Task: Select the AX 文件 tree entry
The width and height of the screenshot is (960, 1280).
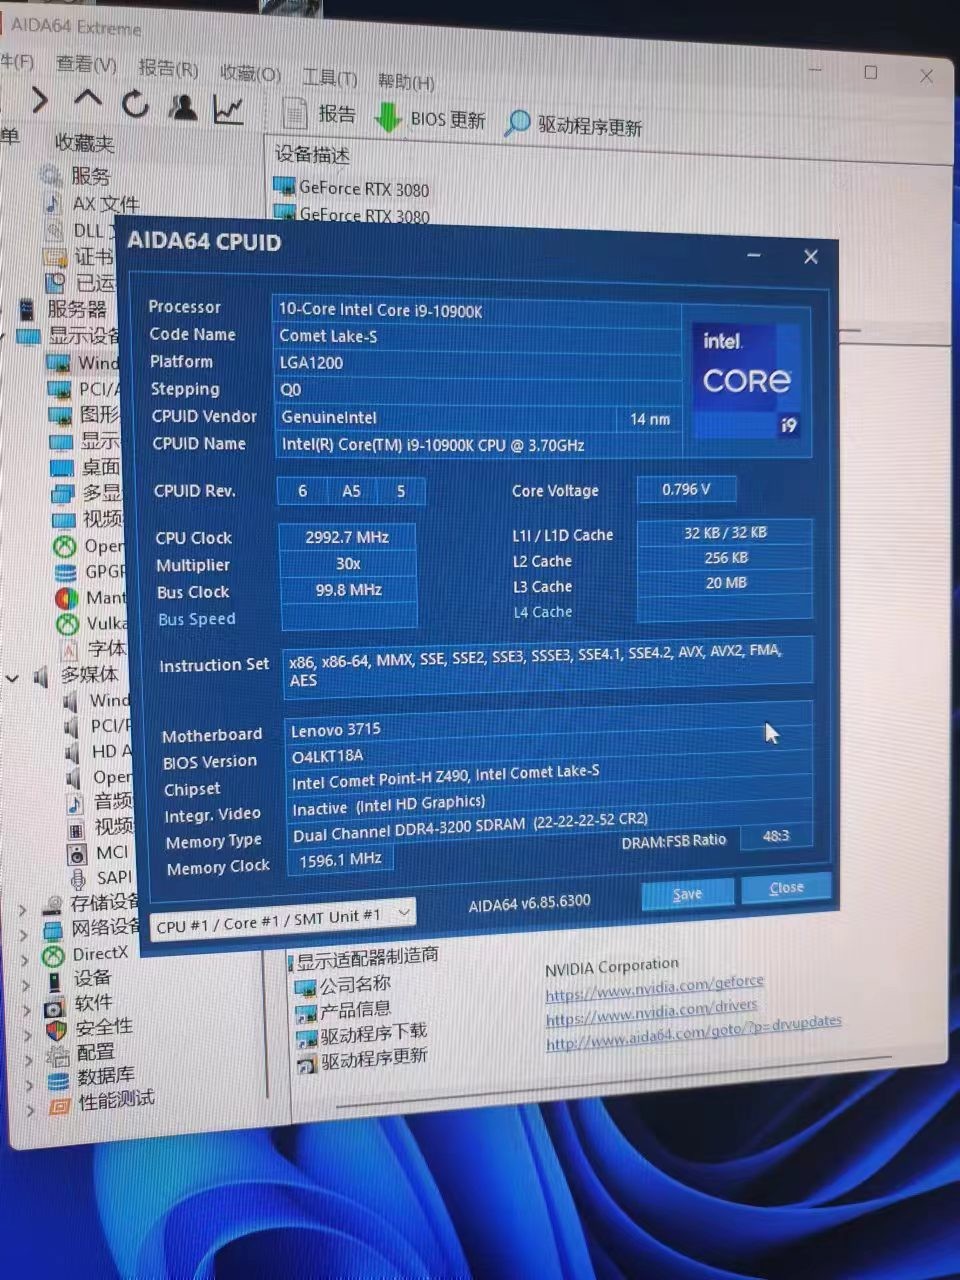Action: [106, 203]
